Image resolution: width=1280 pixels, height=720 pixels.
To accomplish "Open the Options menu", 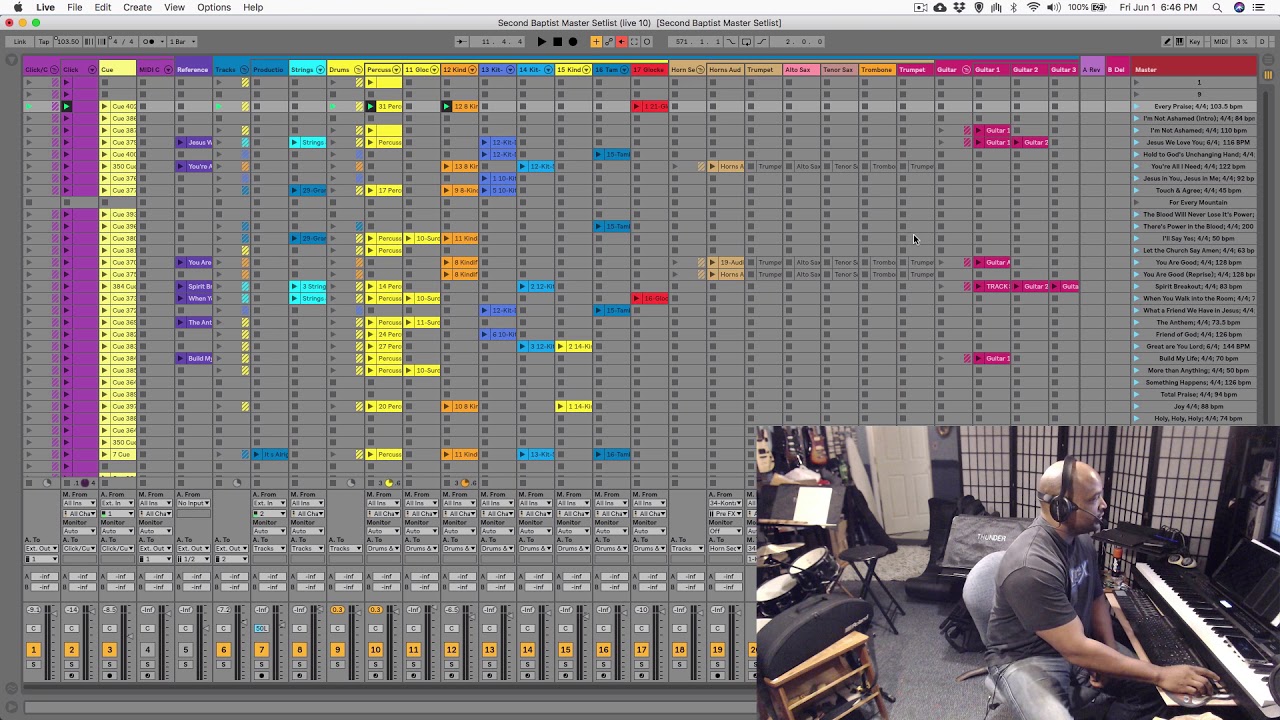I will [214, 7].
